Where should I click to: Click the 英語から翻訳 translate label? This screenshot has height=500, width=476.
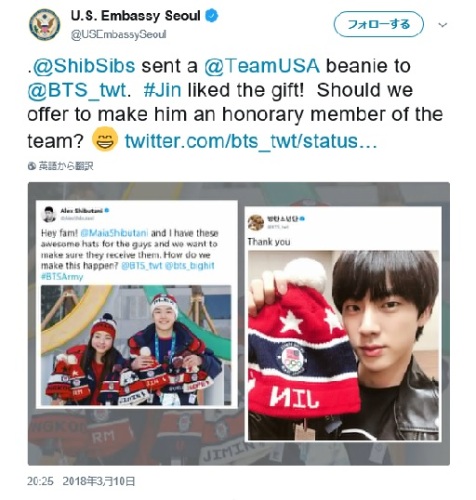[66, 166]
